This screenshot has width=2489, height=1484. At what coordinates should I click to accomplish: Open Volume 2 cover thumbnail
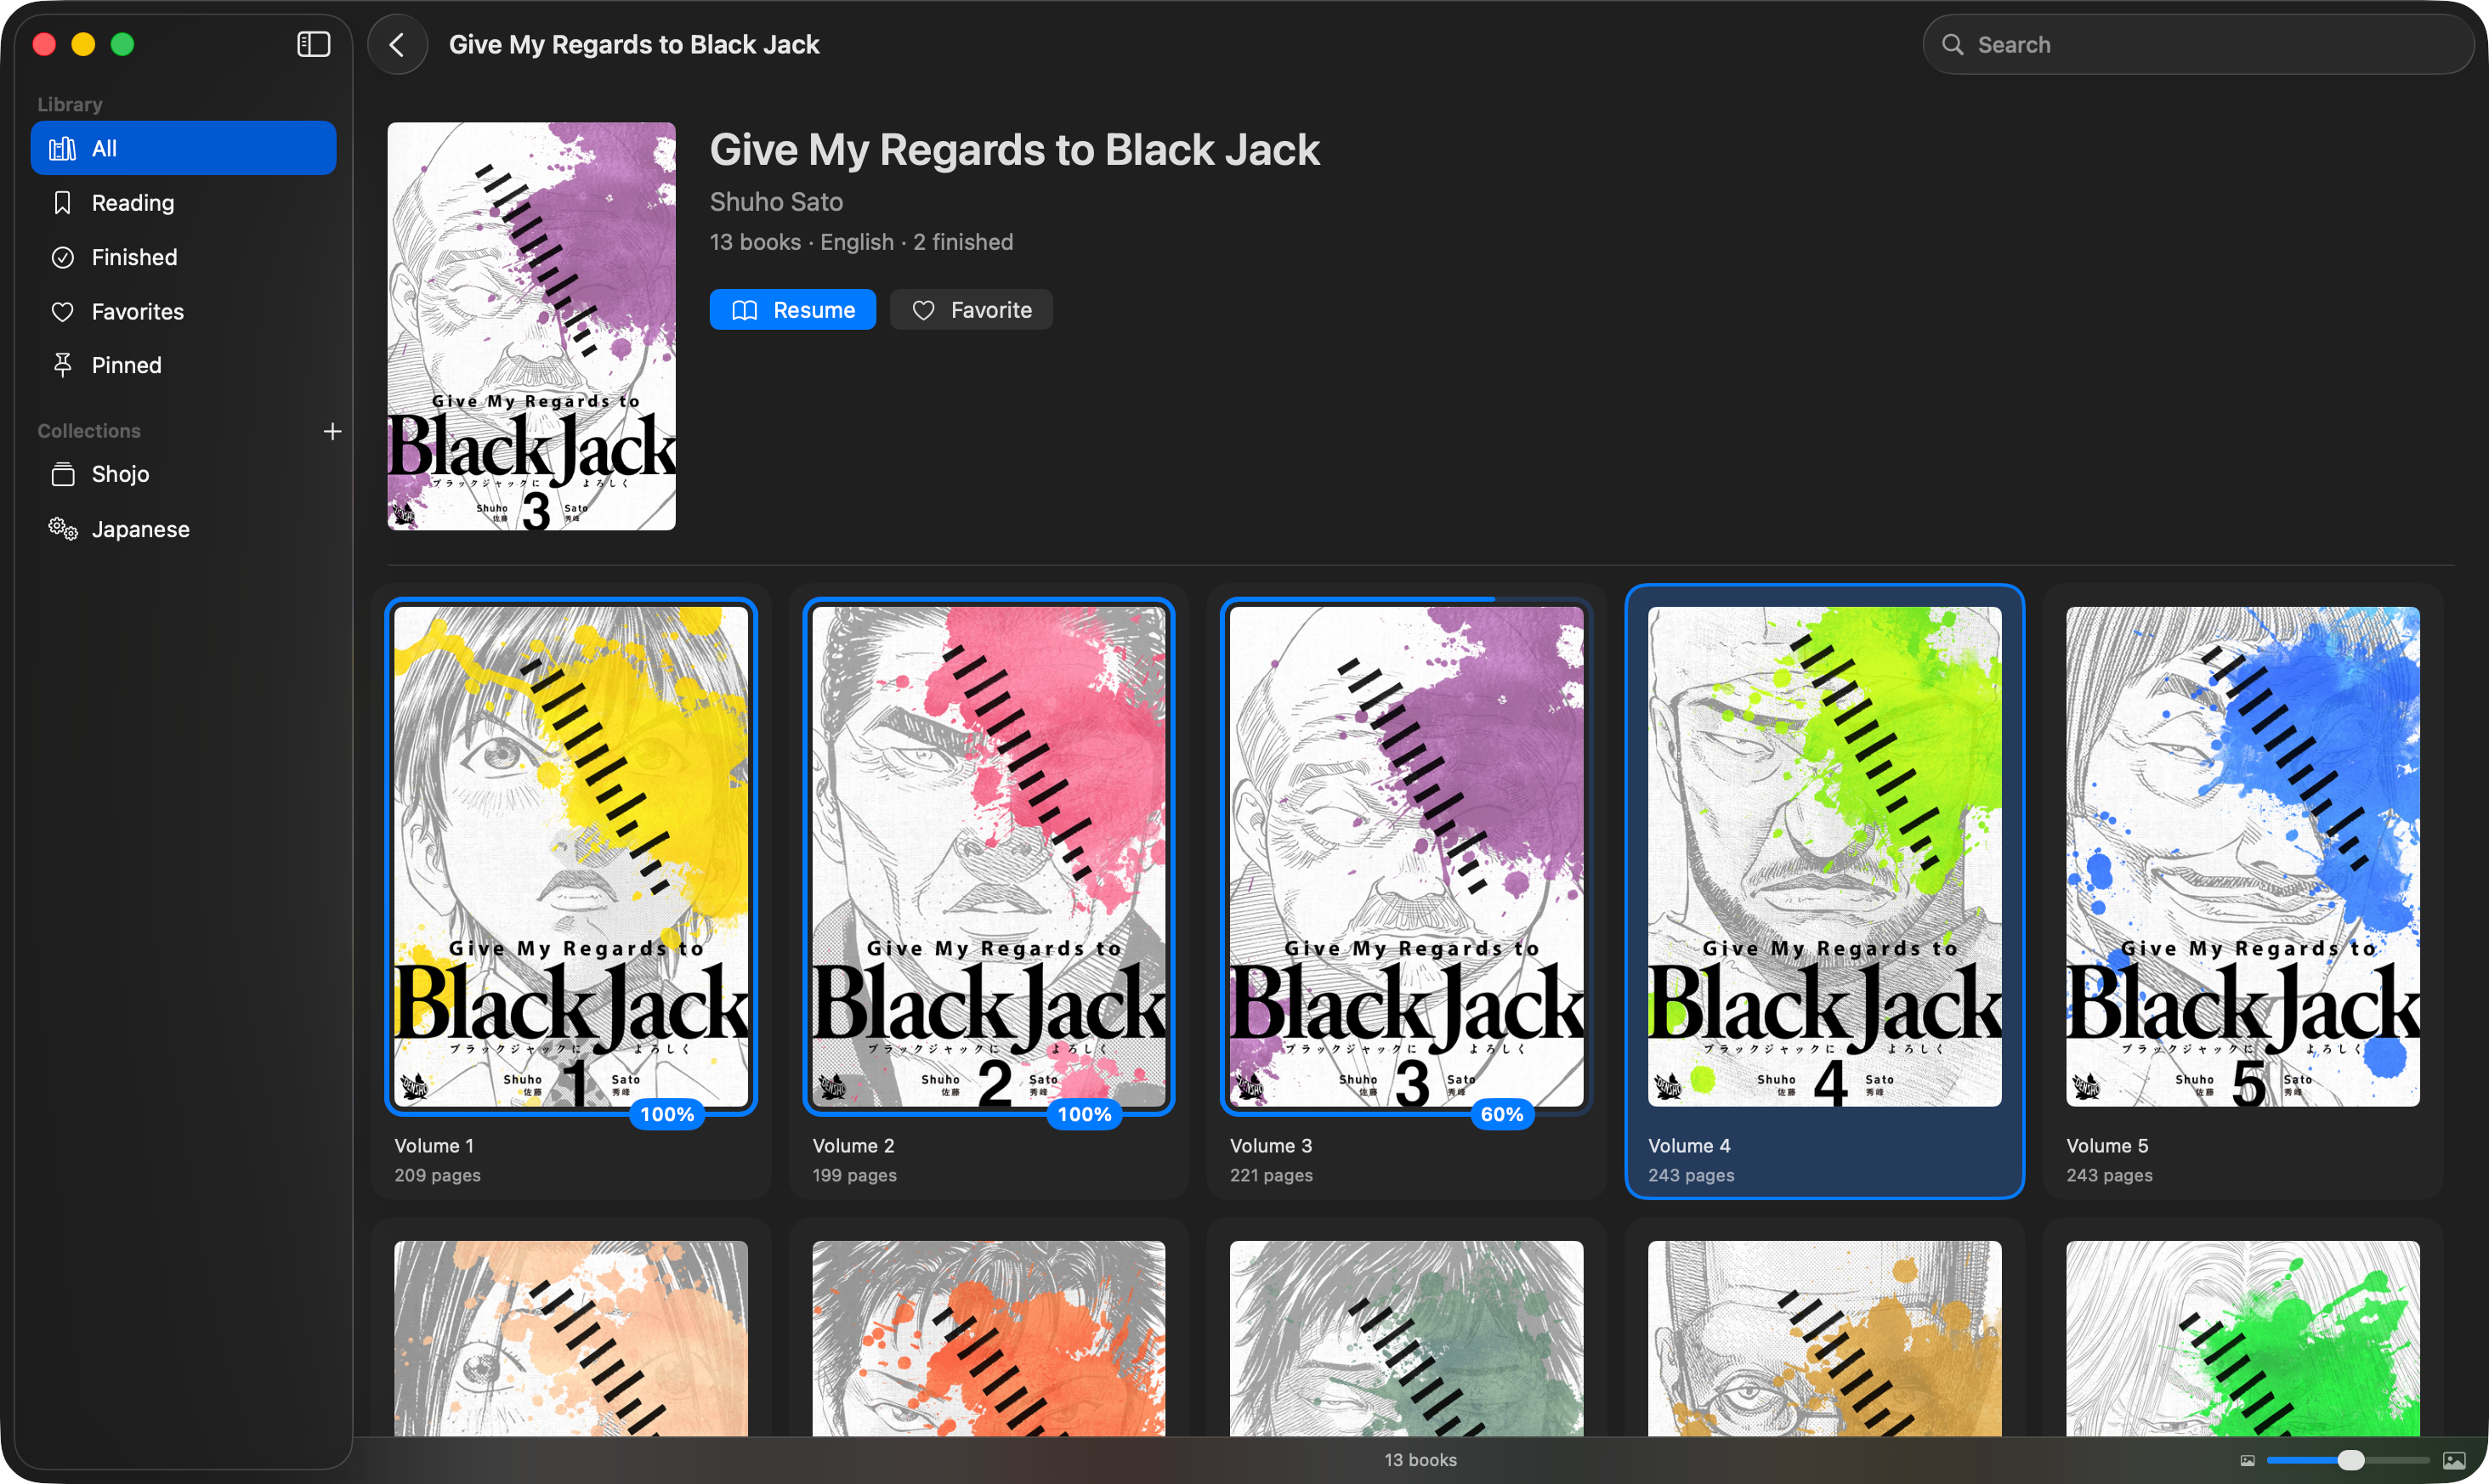point(989,856)
